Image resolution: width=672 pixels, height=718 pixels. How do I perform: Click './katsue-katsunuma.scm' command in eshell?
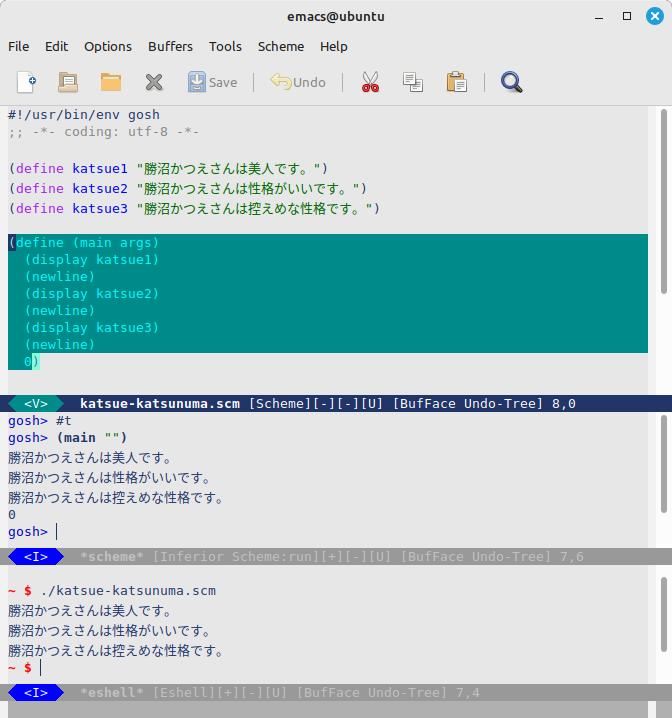[x=128, y=591]
